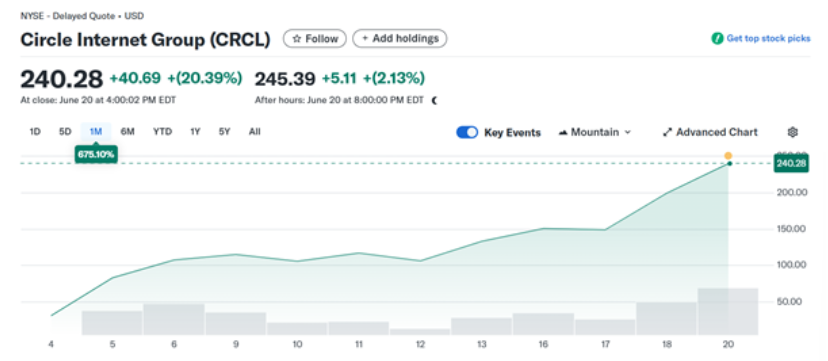Click the after-hours moon icon
Image resolution: width=828 pixels, height=361 pixels.
coord(435,100)
